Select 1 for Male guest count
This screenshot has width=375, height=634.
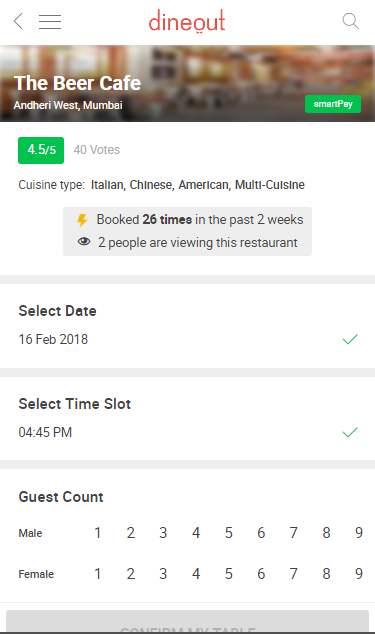[97, 533]
